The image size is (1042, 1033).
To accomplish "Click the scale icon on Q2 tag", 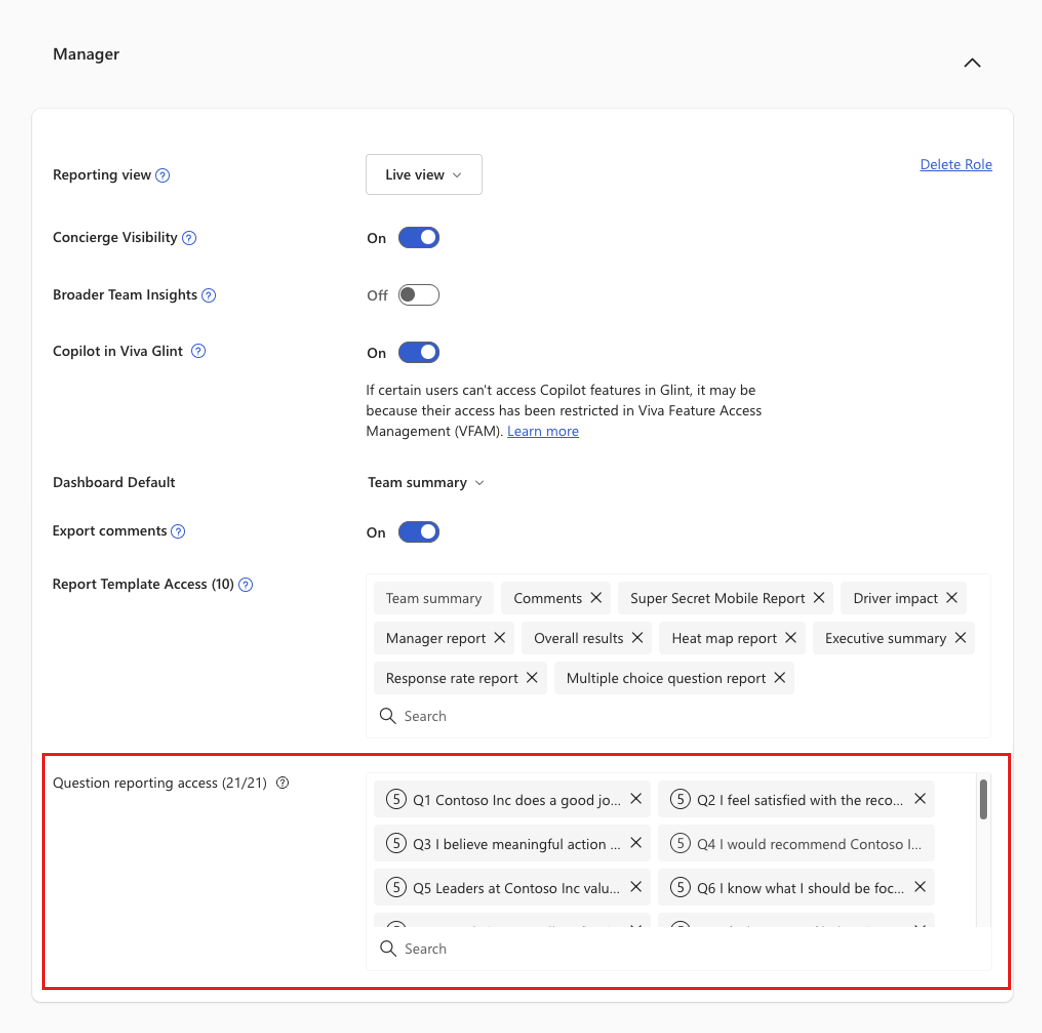I will [x=680, y=799].
